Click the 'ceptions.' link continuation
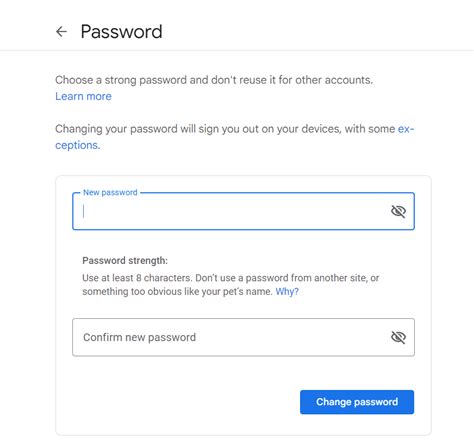Screen dimensions: 474x441 pos(78,145)
